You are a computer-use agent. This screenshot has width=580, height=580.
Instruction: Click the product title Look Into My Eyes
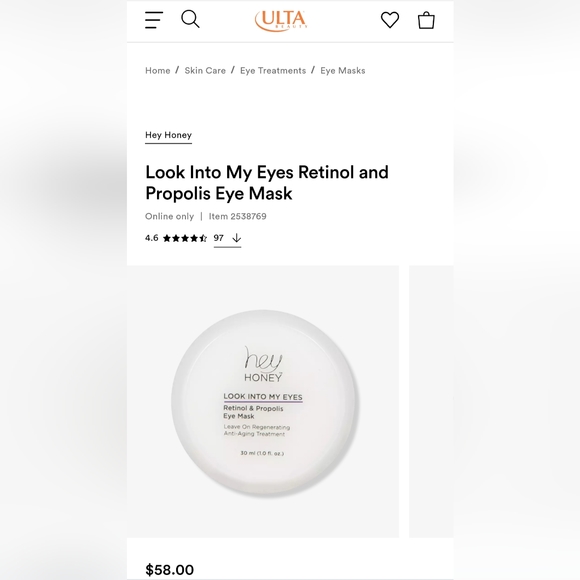click(267, 183)
